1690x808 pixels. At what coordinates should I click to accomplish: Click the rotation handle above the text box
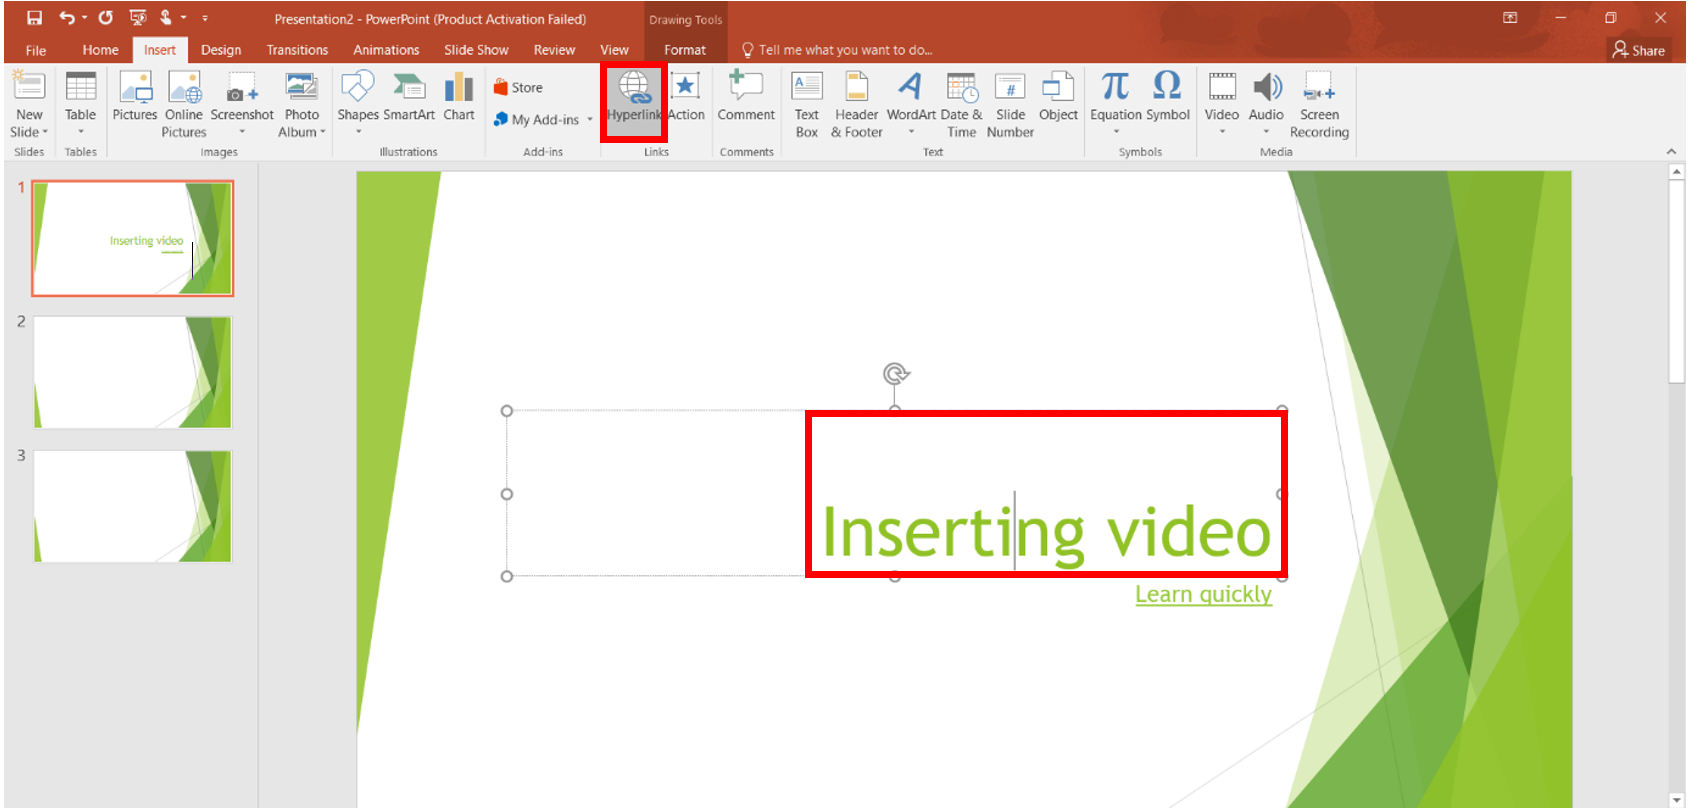coord(895,374)
